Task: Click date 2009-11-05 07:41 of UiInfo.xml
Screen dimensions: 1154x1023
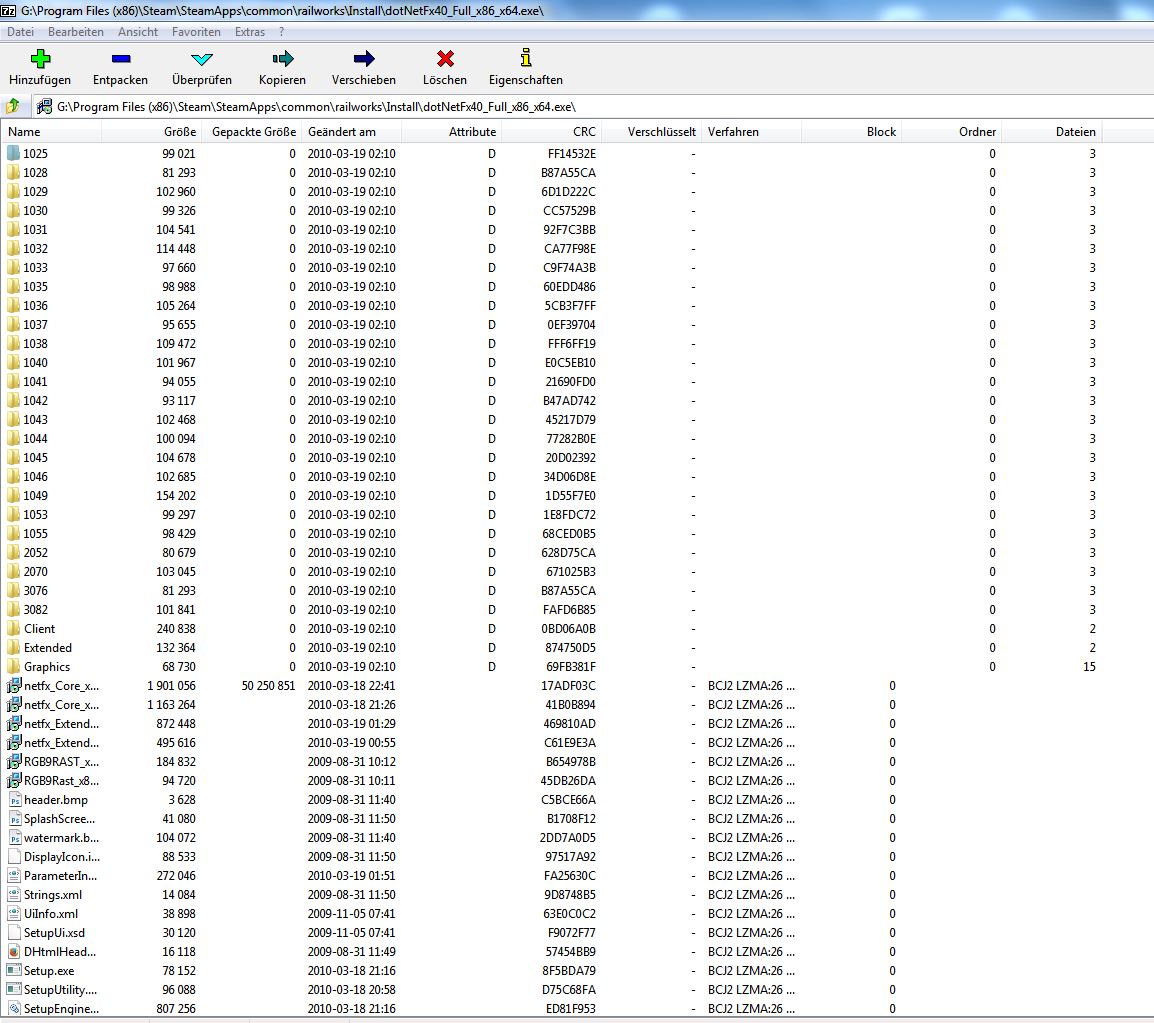Action: tap(351, 914)
